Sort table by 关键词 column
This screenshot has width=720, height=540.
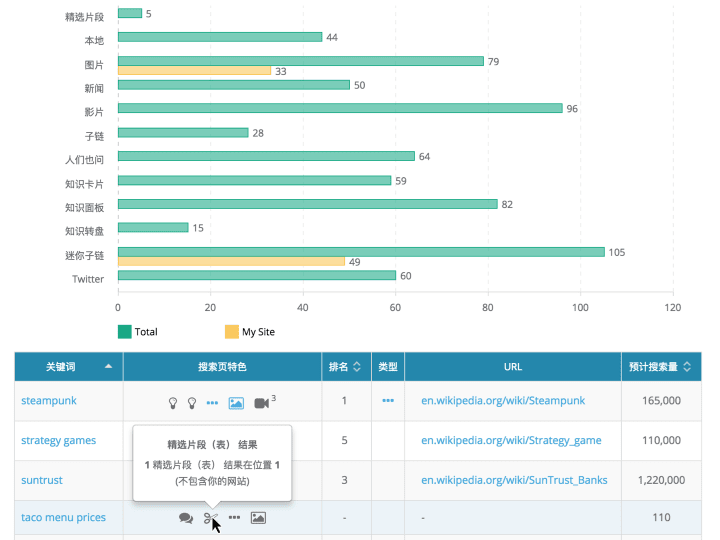point(68,367)
